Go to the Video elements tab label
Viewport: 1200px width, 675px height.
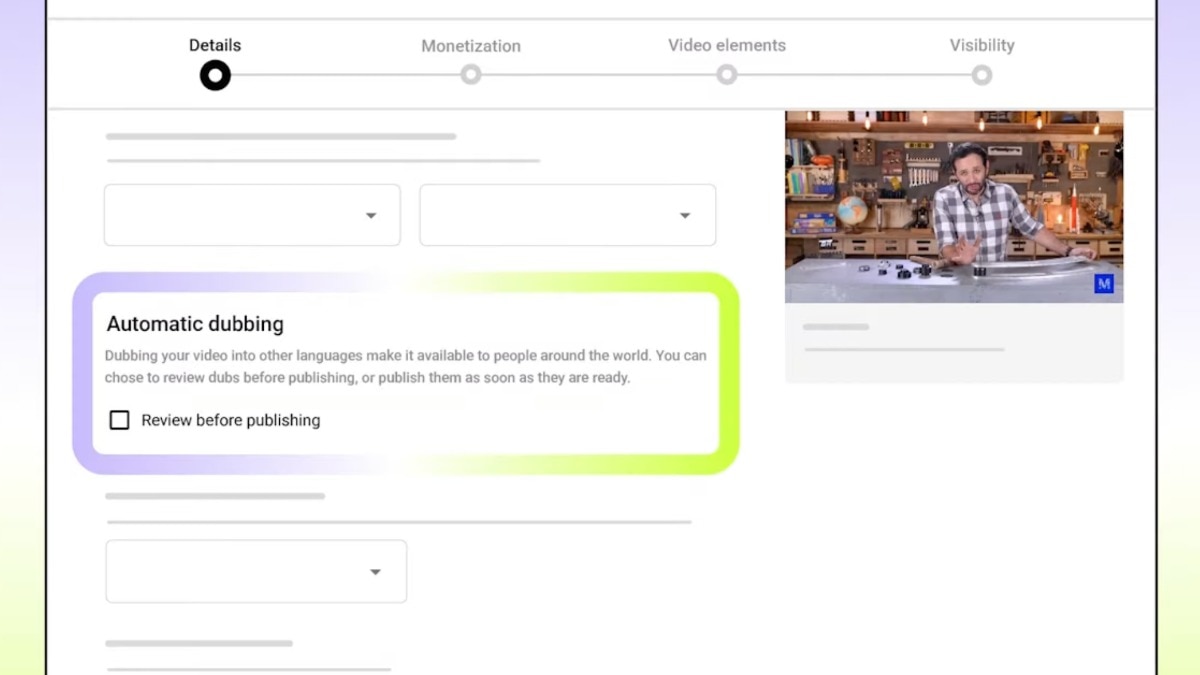[x=727, y=45]
